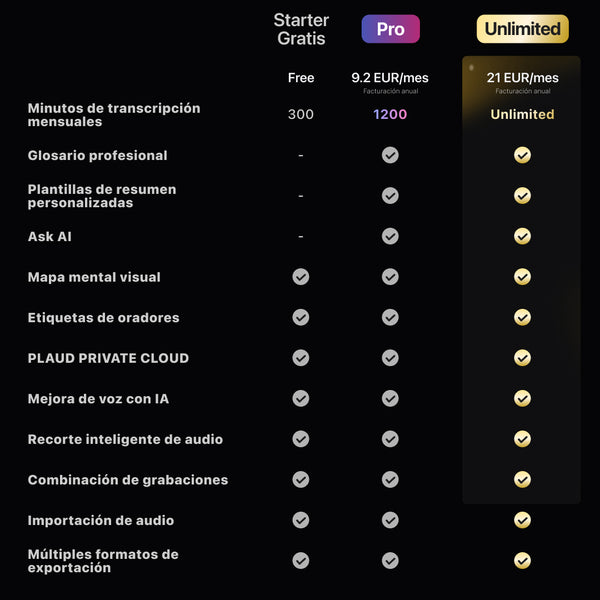Screen dimensions: 600x600
Task: Click Starter checkmark for Mejora de voz con IA
Action: pos(301,398)
